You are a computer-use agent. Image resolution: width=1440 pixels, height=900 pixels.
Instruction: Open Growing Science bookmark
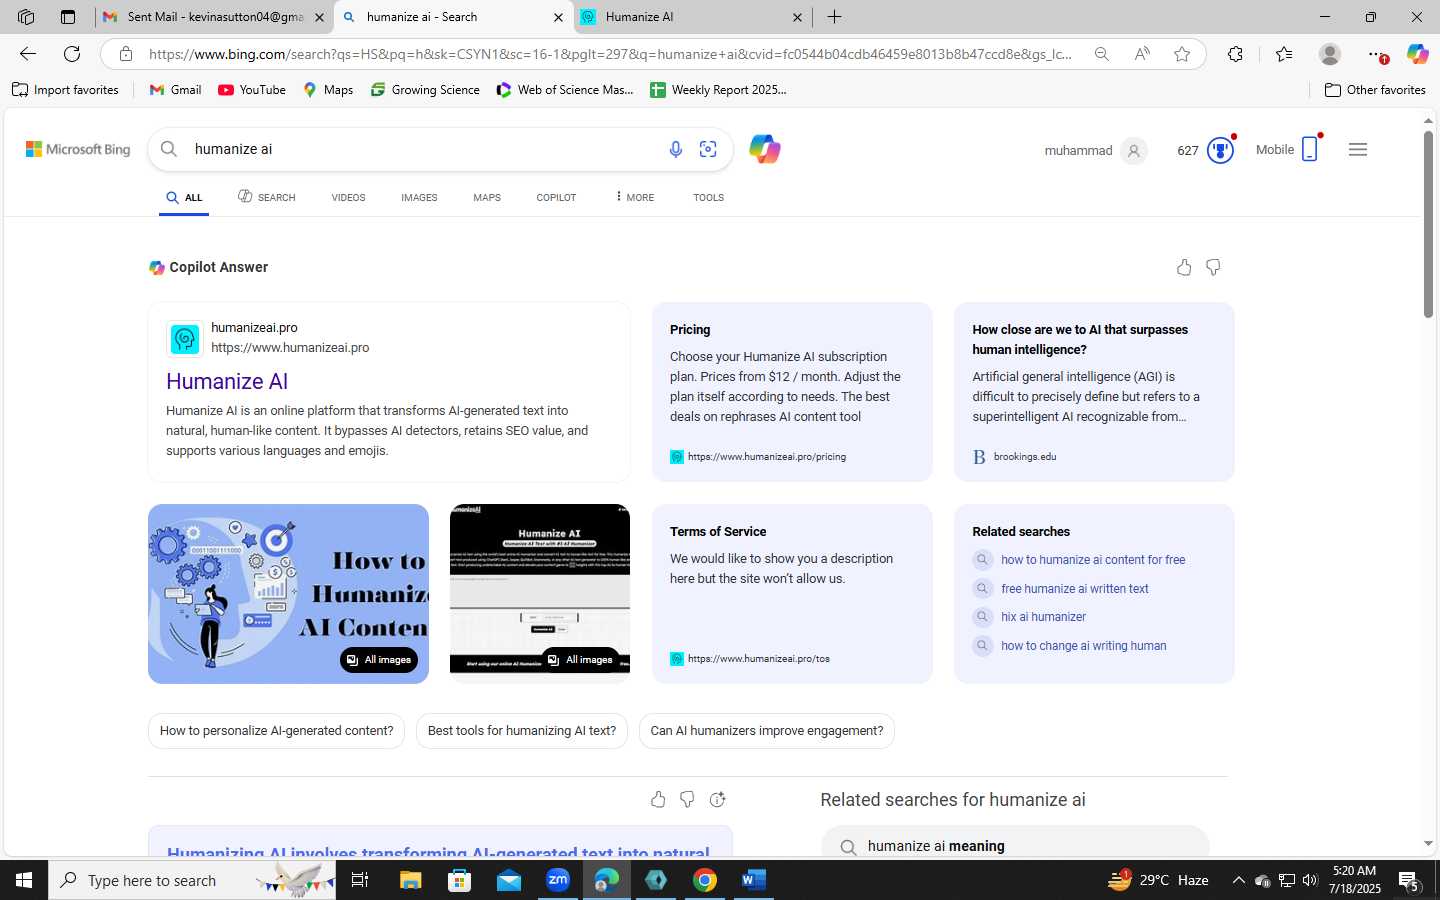(x=425, y=90)
